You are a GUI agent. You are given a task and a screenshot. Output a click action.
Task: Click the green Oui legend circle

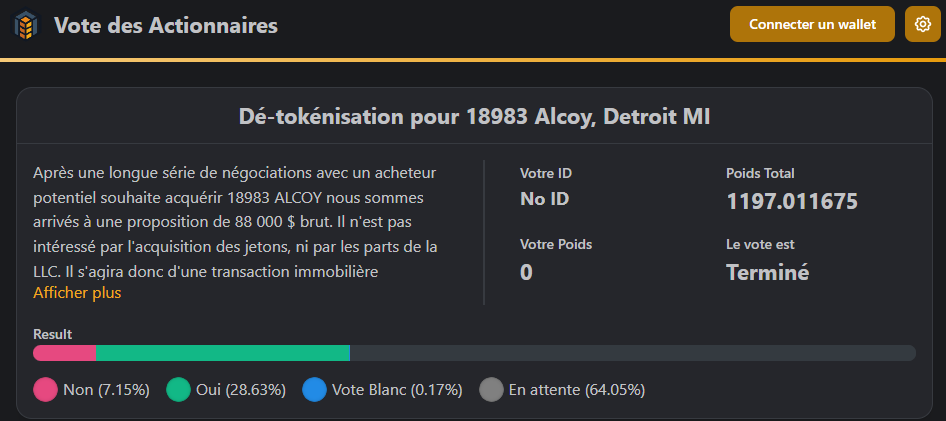tap(178, 389)
